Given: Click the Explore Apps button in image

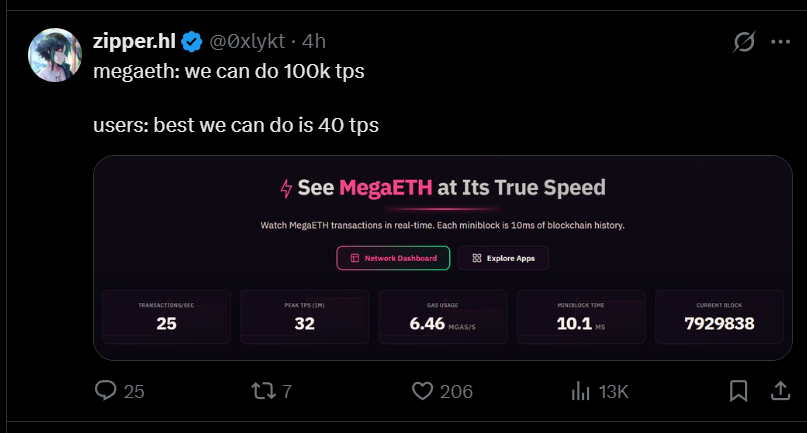Looking at the screenshot, I should pos(503,258).
